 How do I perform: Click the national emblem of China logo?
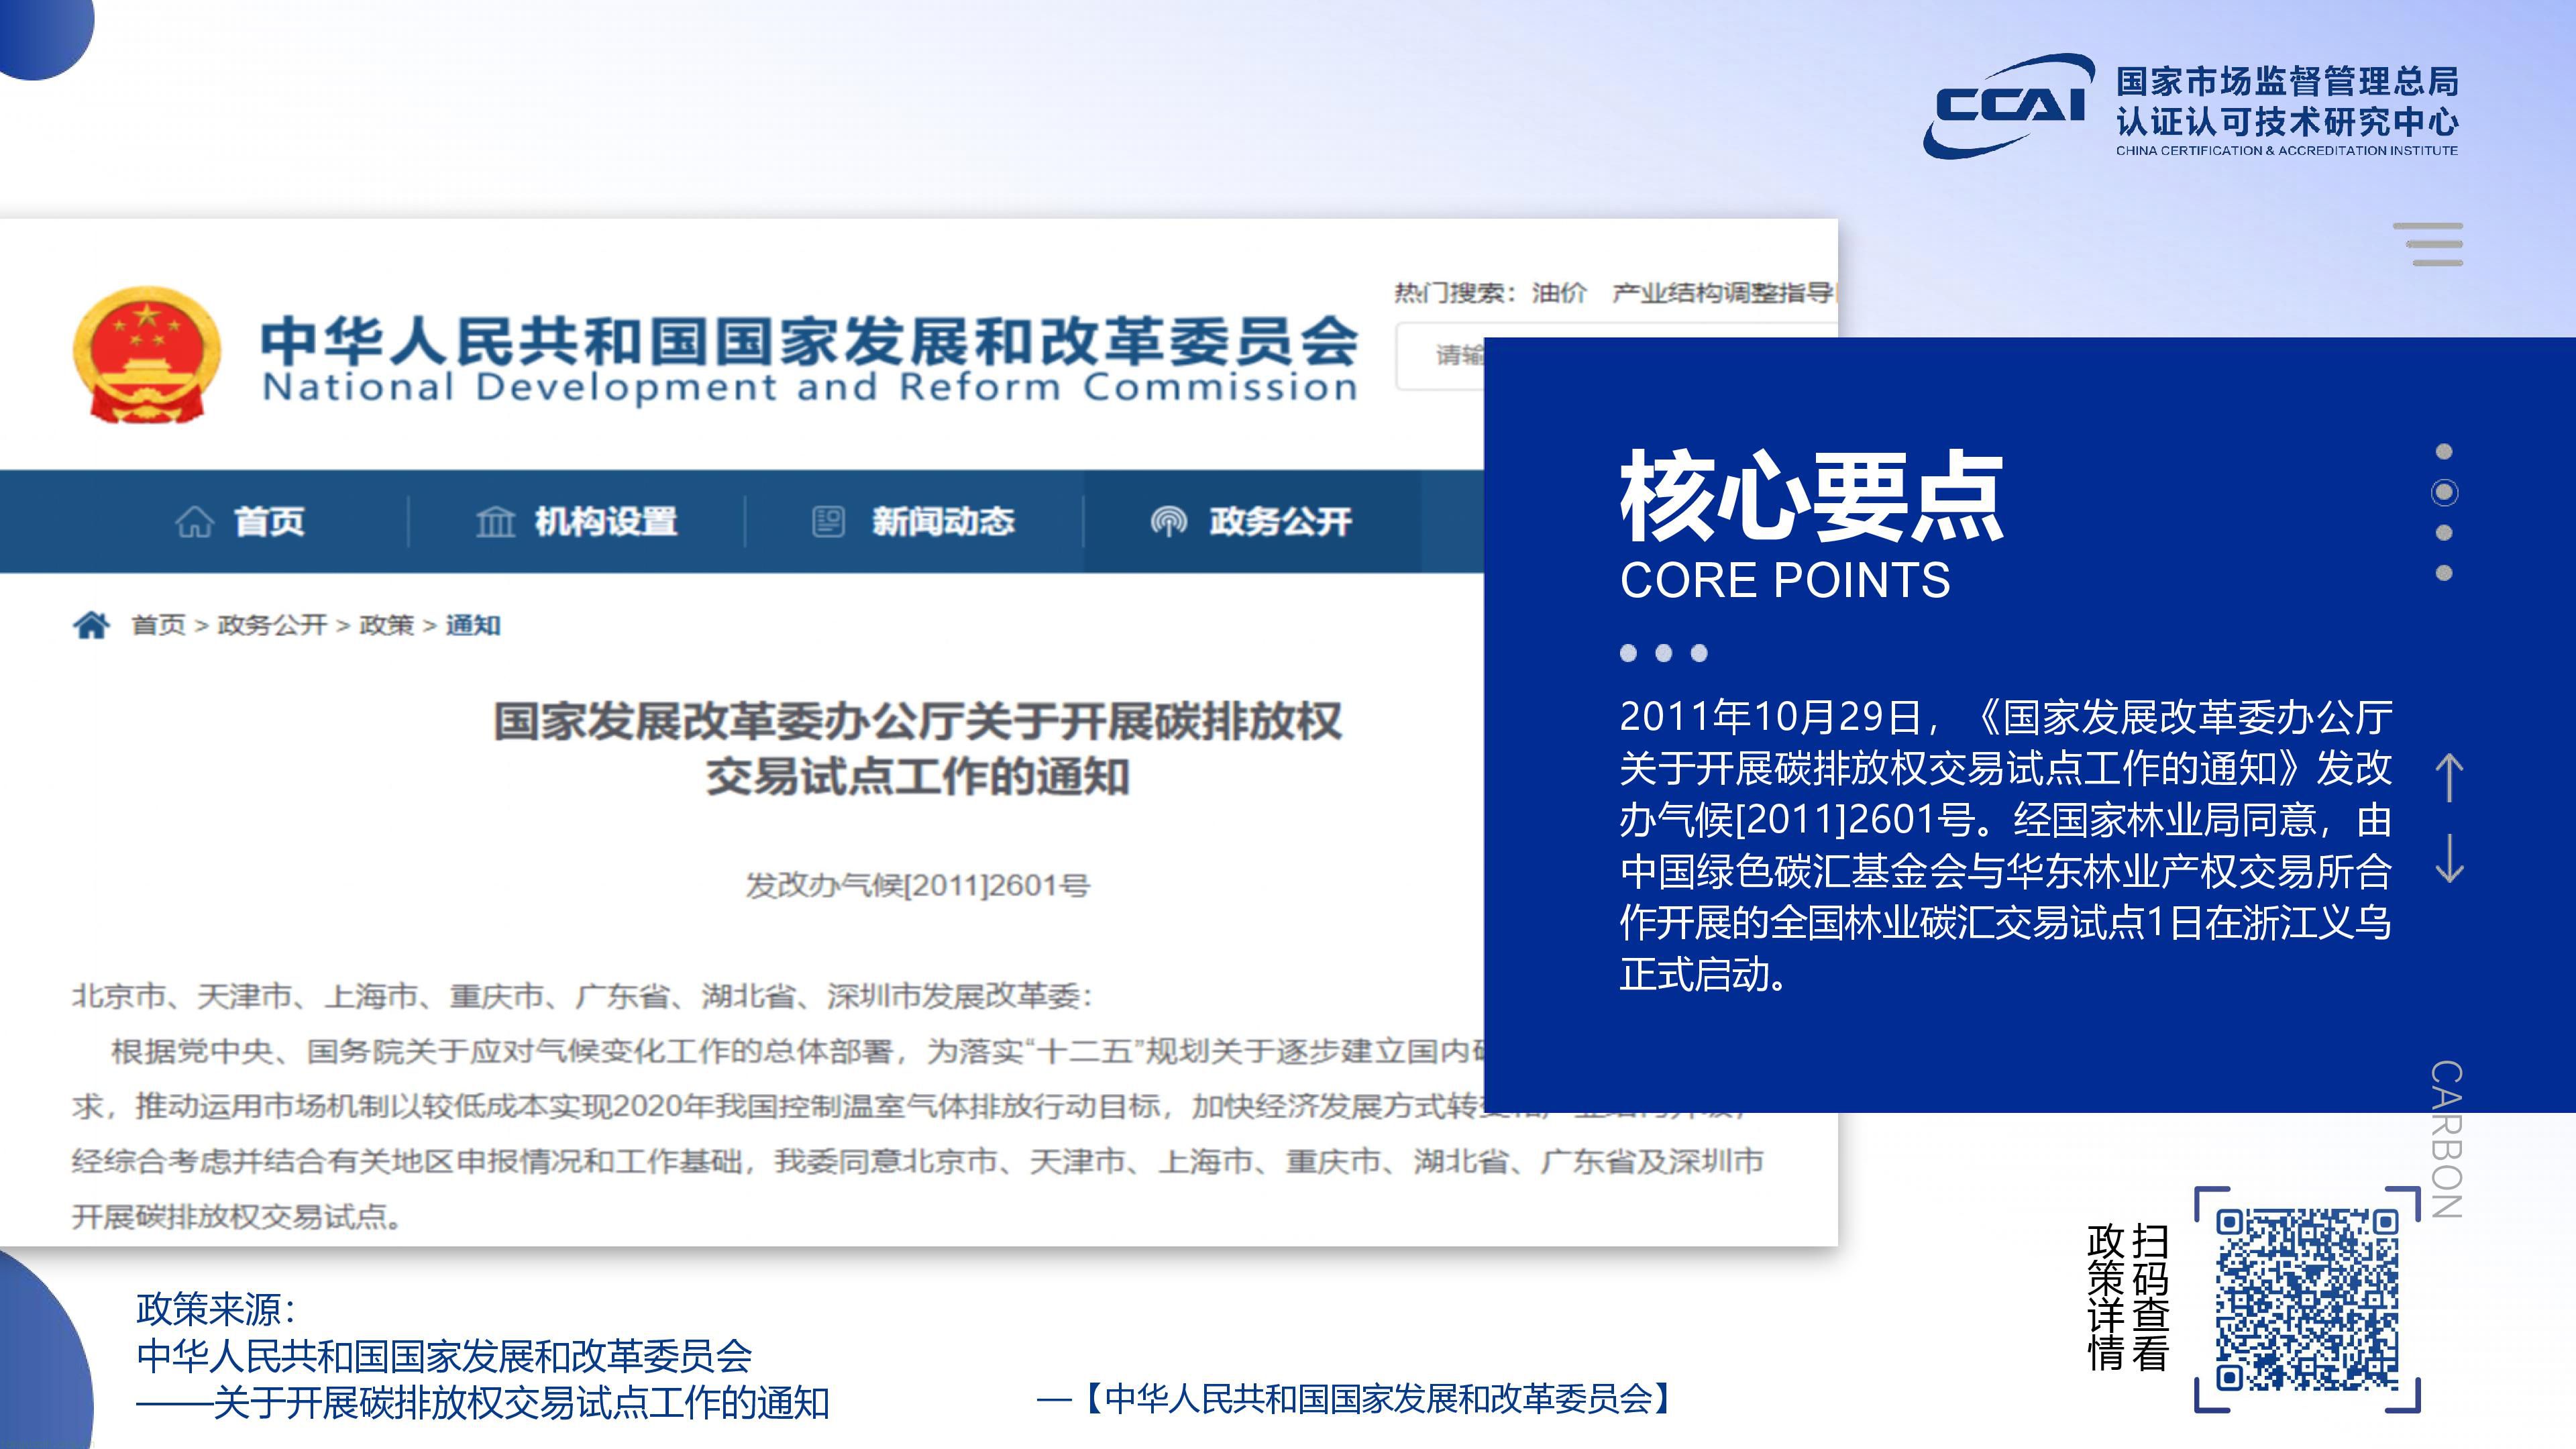147,355
